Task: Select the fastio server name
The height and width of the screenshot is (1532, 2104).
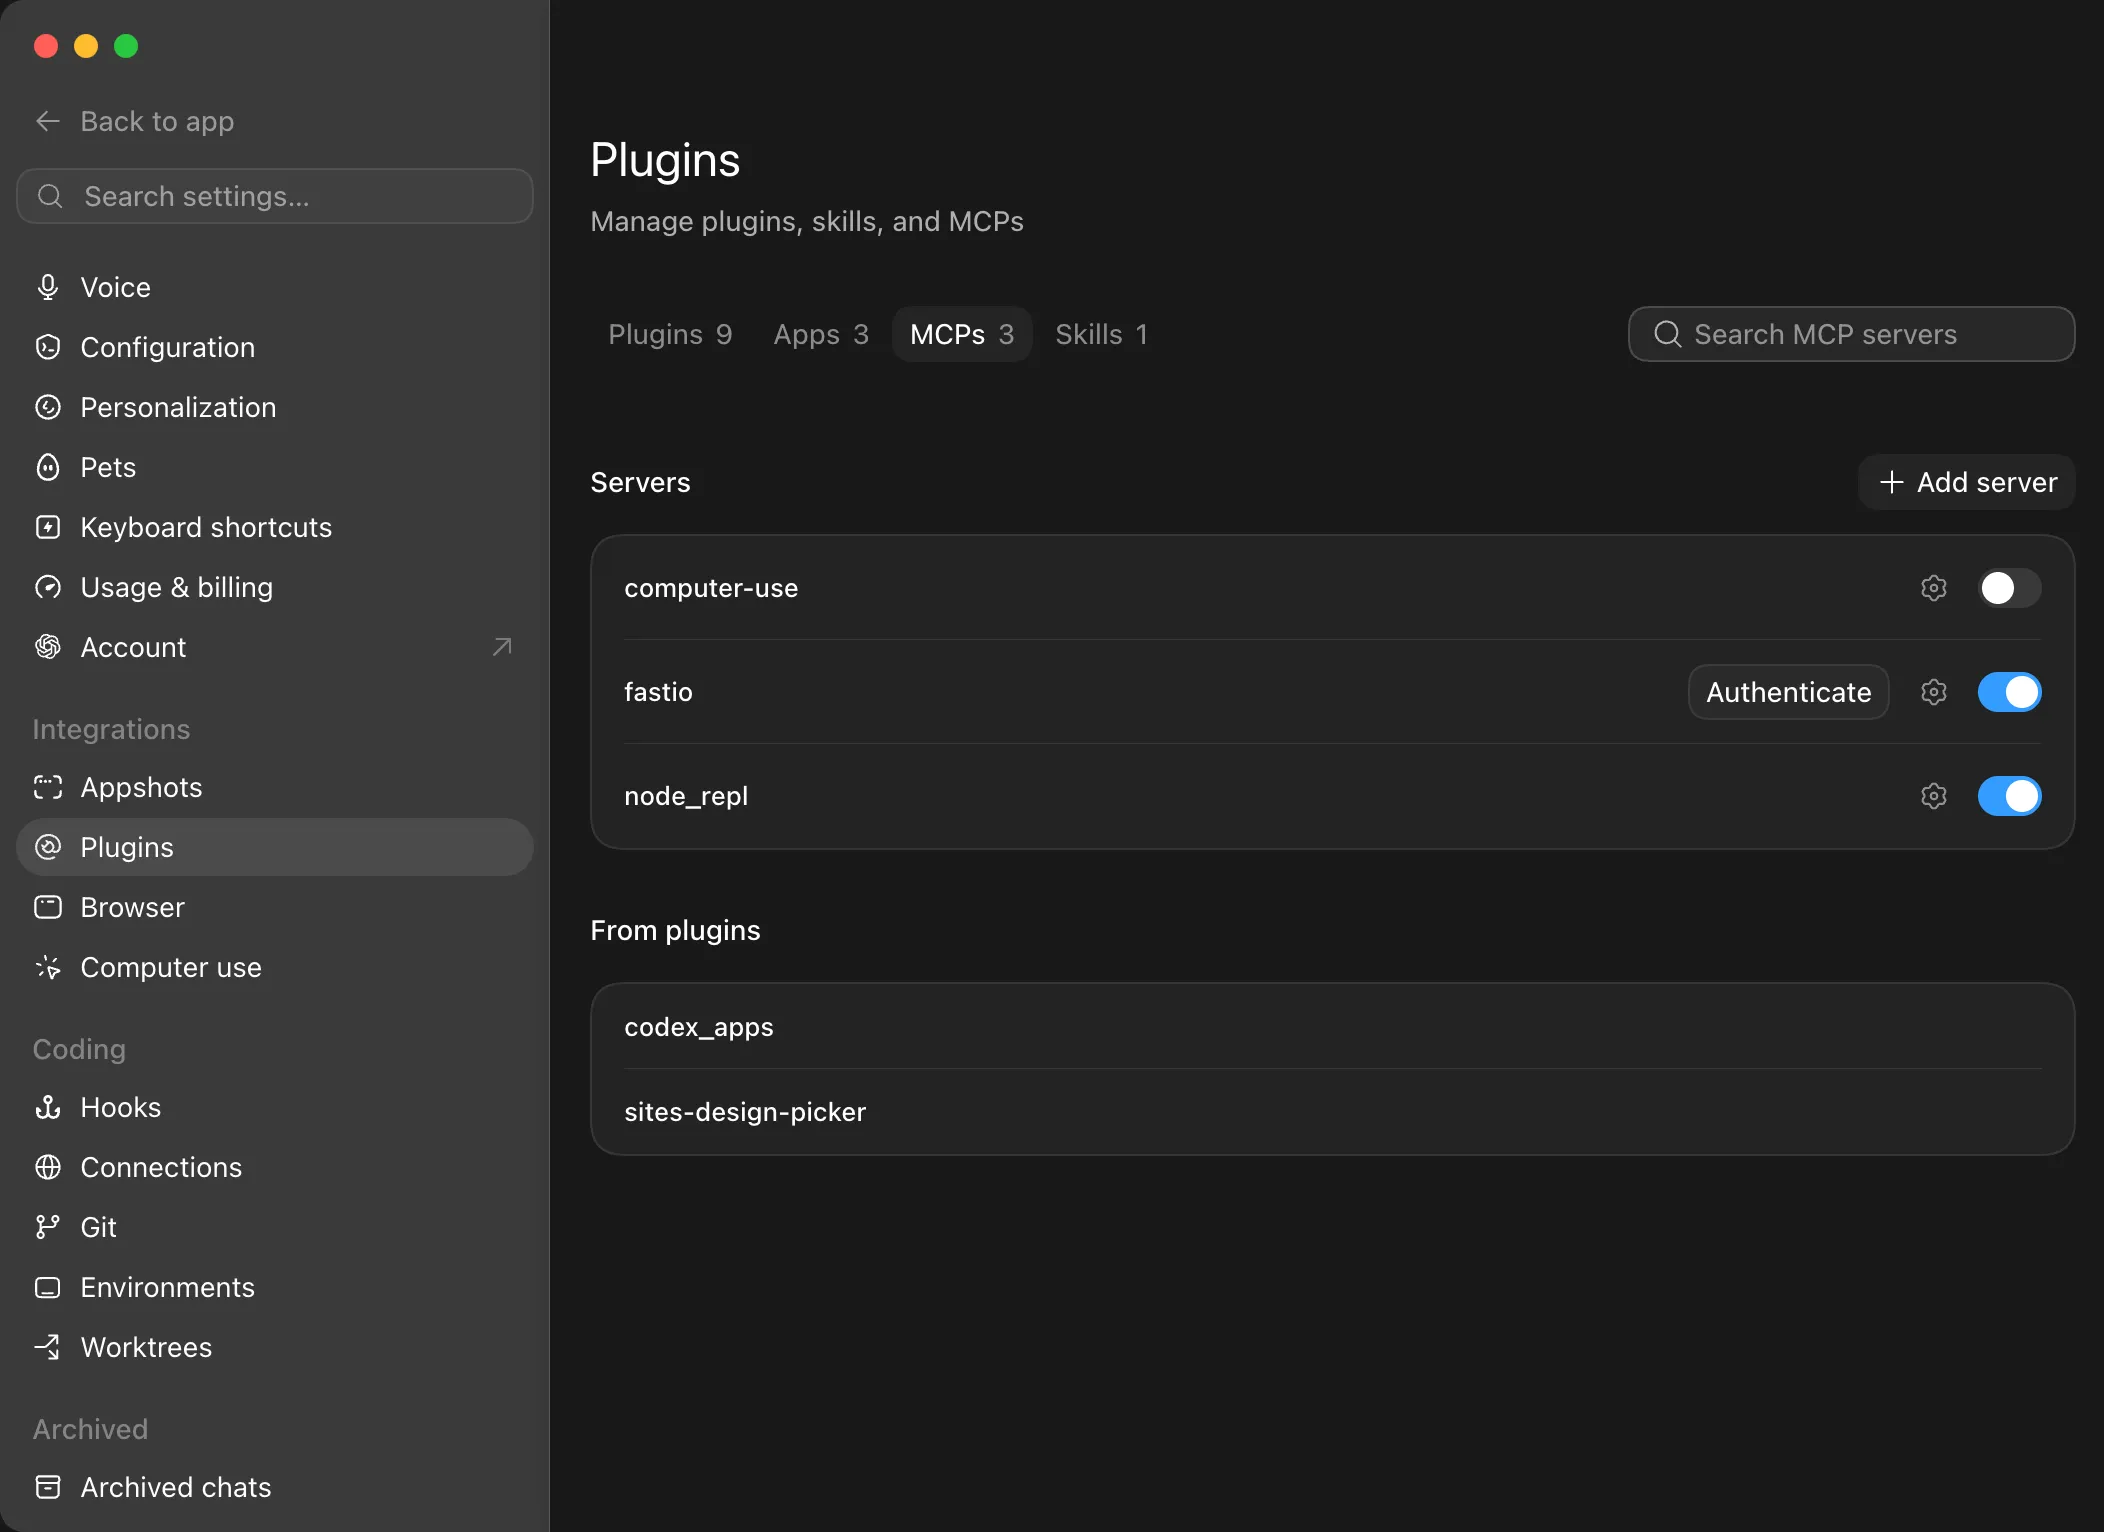Action: (658, 692)
